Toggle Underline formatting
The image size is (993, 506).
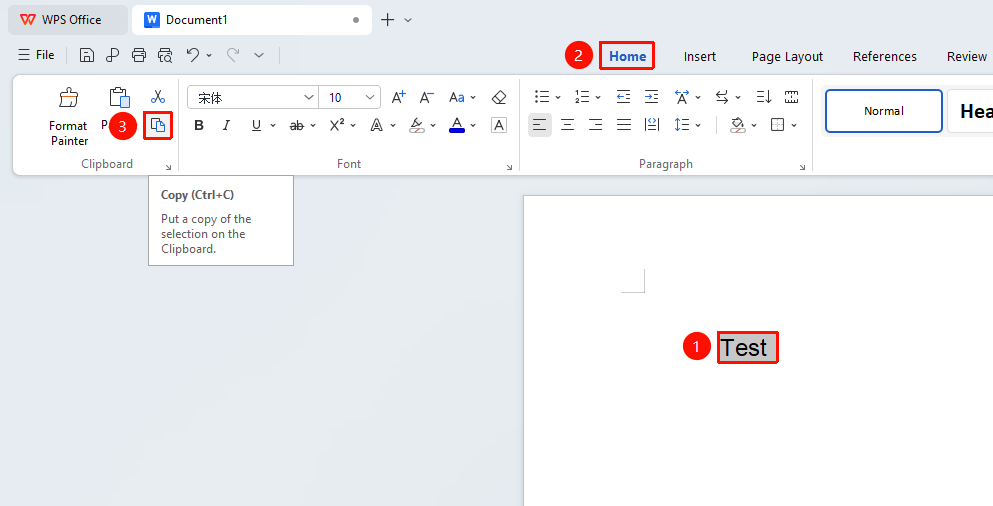[256, 125]
